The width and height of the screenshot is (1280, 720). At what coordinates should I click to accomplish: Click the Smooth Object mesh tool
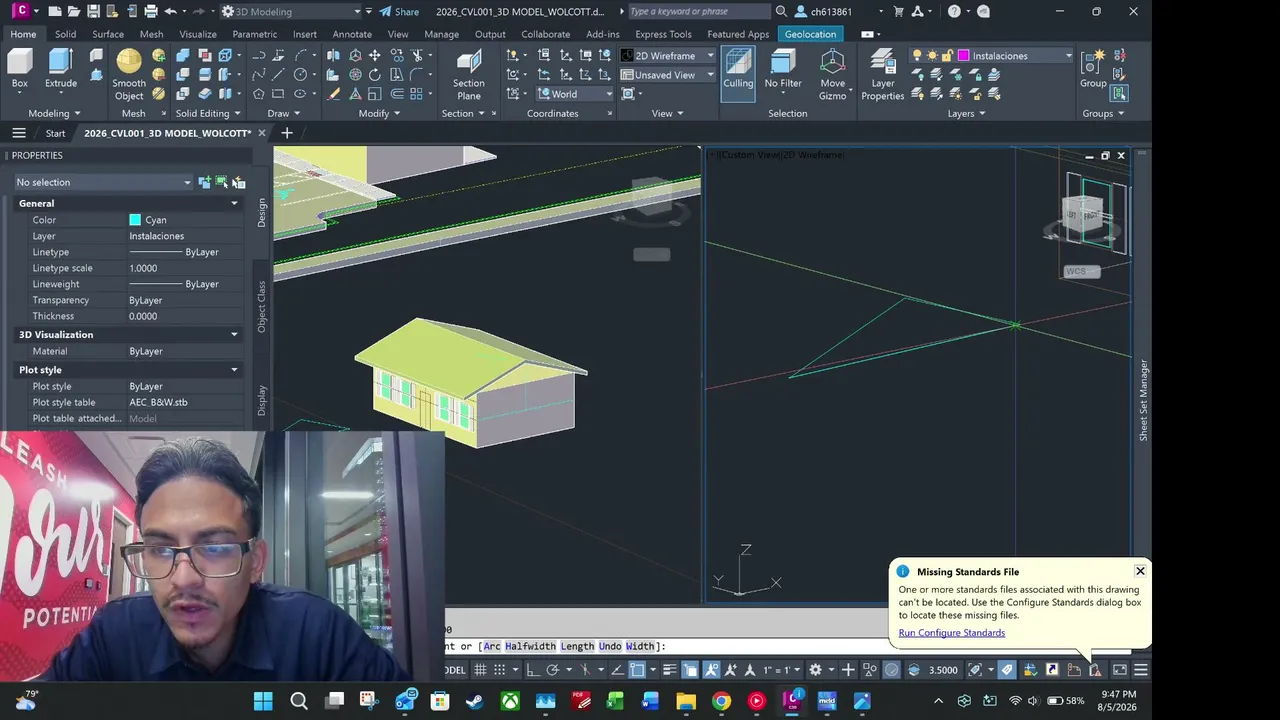pos(129,74)
